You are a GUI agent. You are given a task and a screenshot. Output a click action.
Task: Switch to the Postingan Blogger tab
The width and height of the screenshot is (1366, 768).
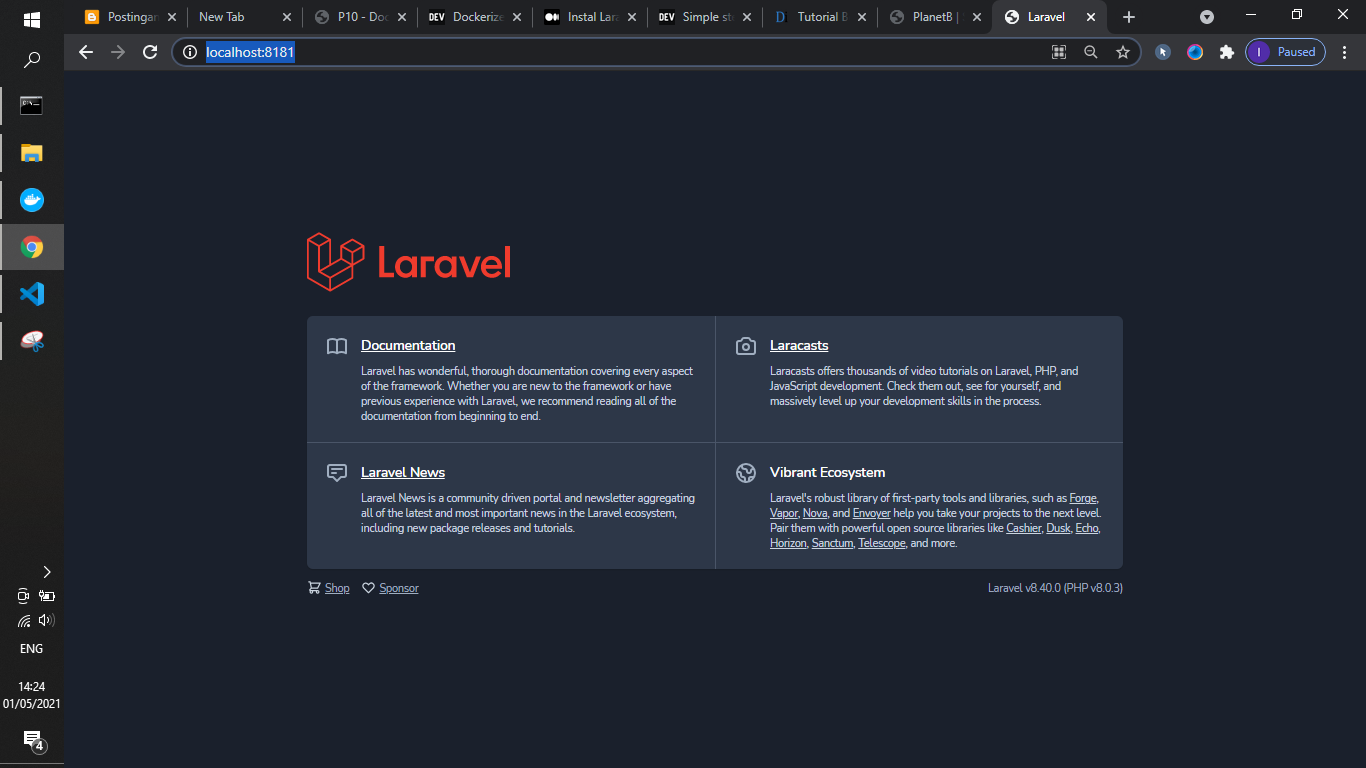click(x=129, y=17)
